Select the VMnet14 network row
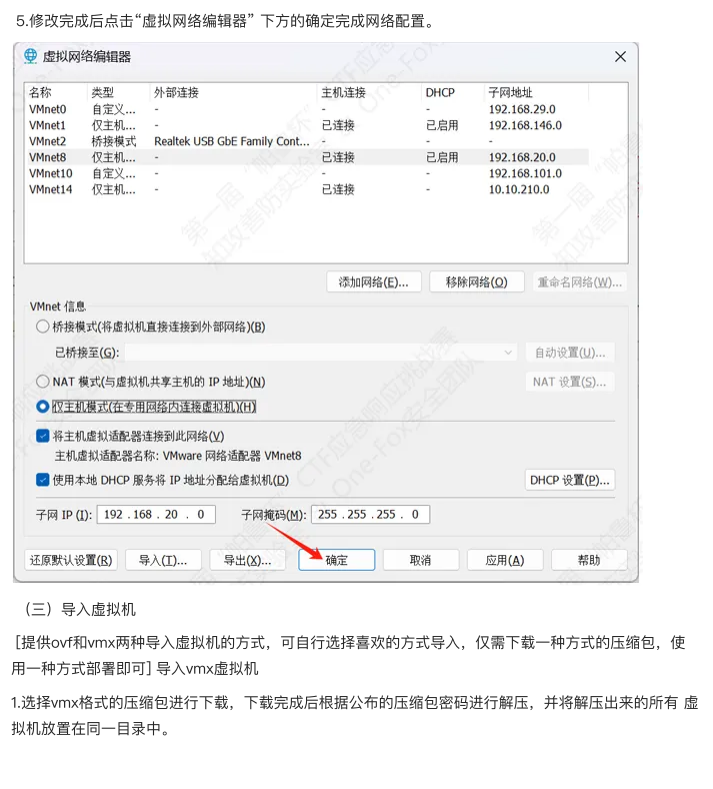The height and width of the screenshot is (789, 713). coord(50,189)
